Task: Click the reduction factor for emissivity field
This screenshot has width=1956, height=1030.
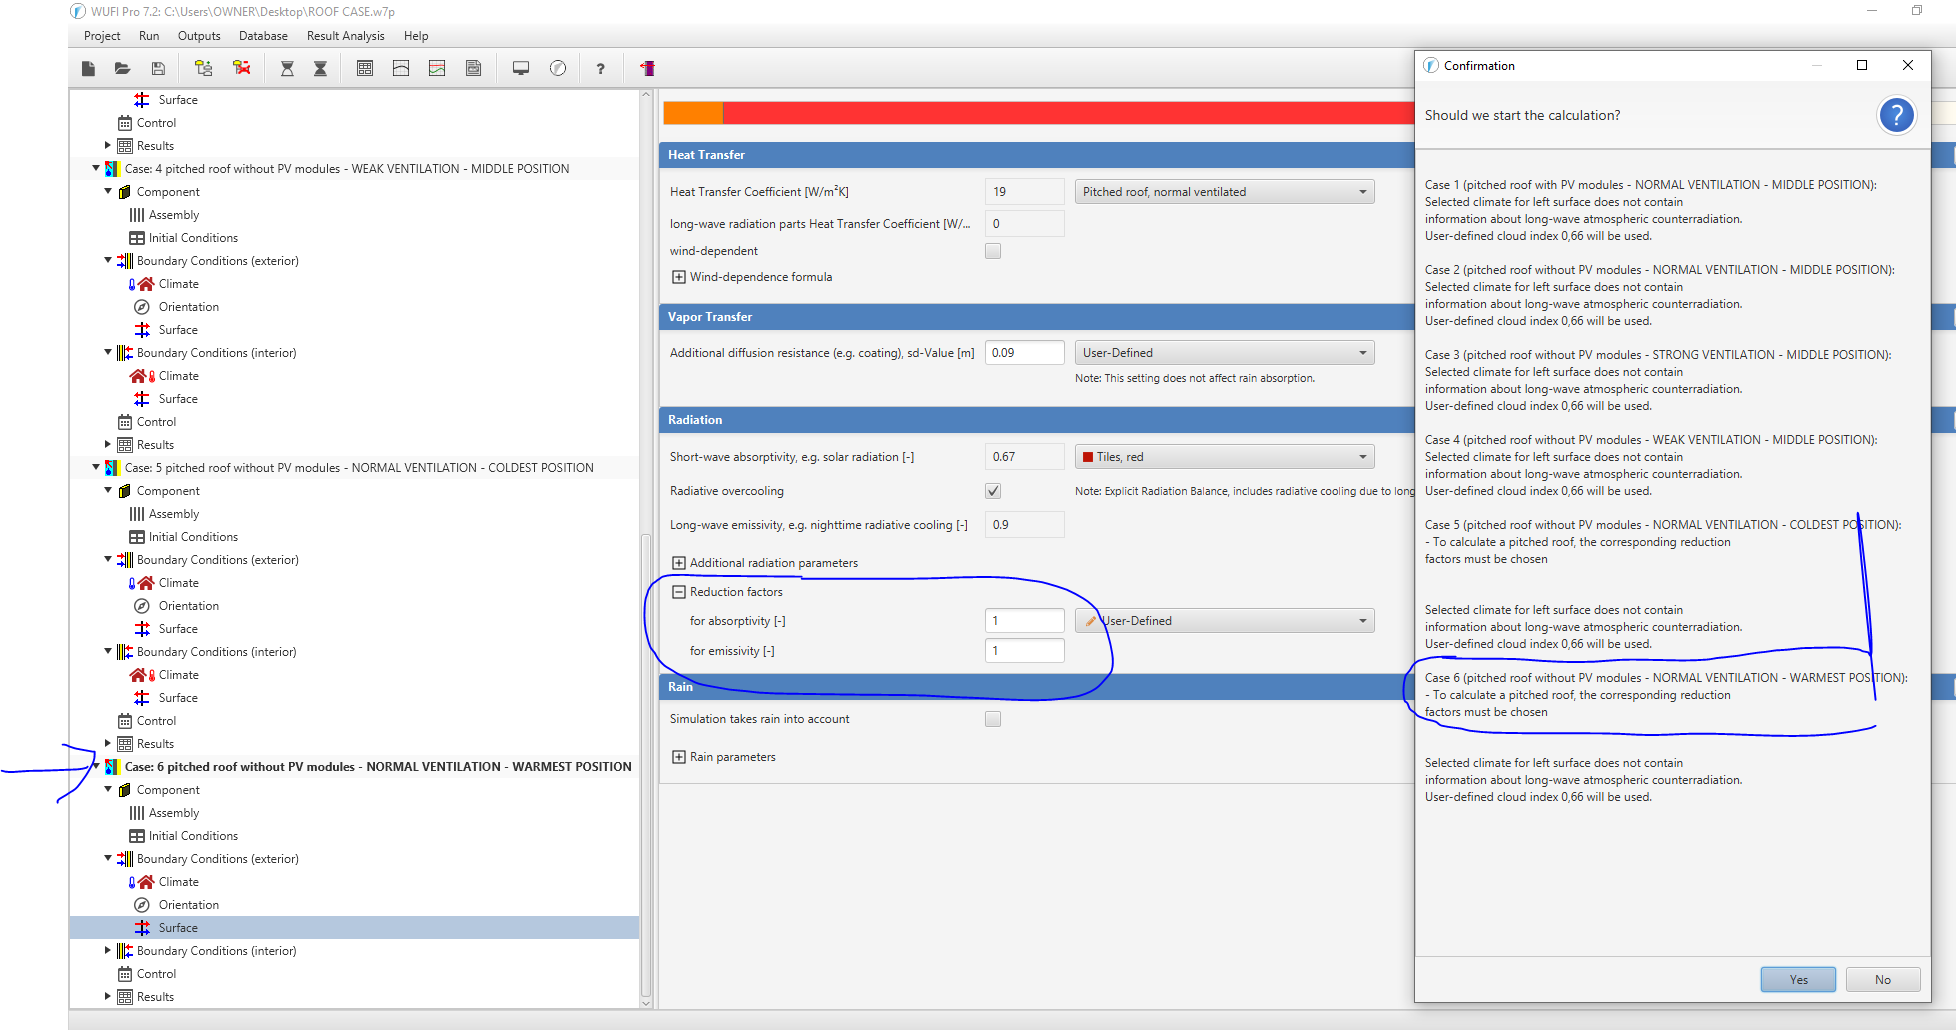Action: click(1025, 651)
